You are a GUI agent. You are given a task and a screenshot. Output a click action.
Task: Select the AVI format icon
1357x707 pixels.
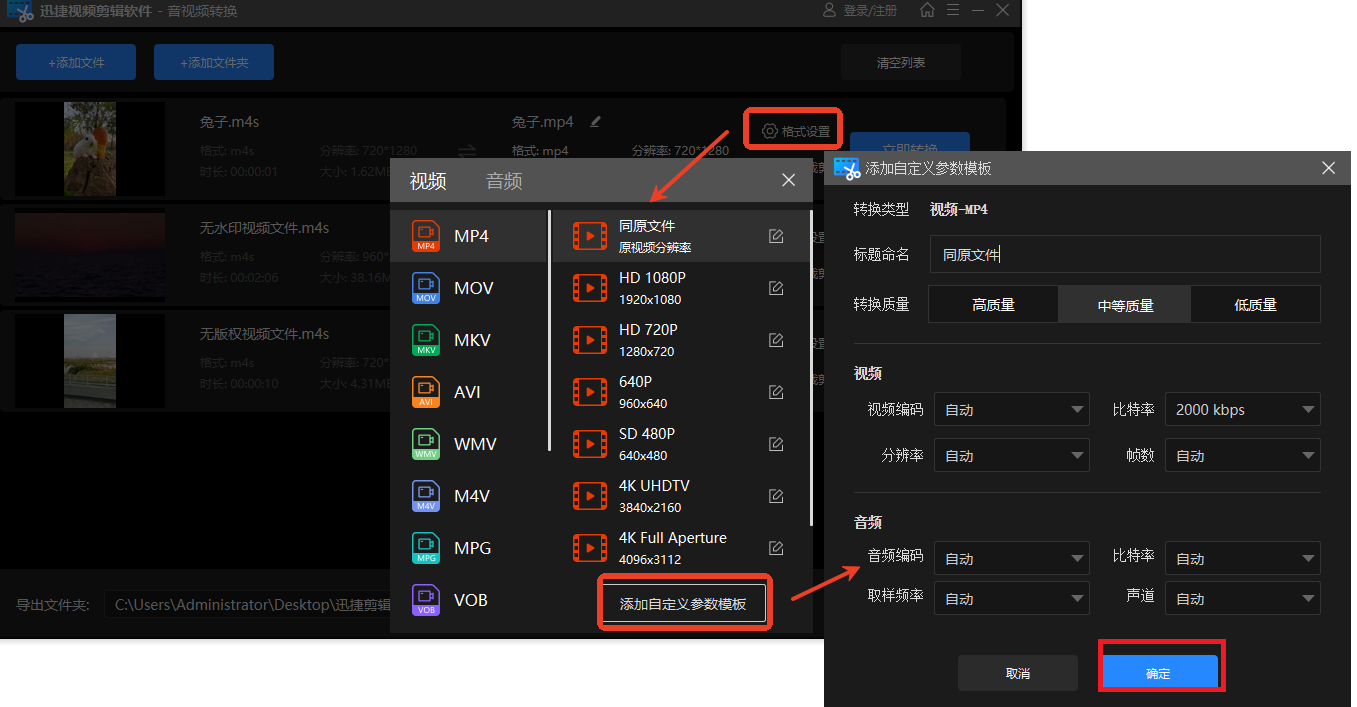425,391
